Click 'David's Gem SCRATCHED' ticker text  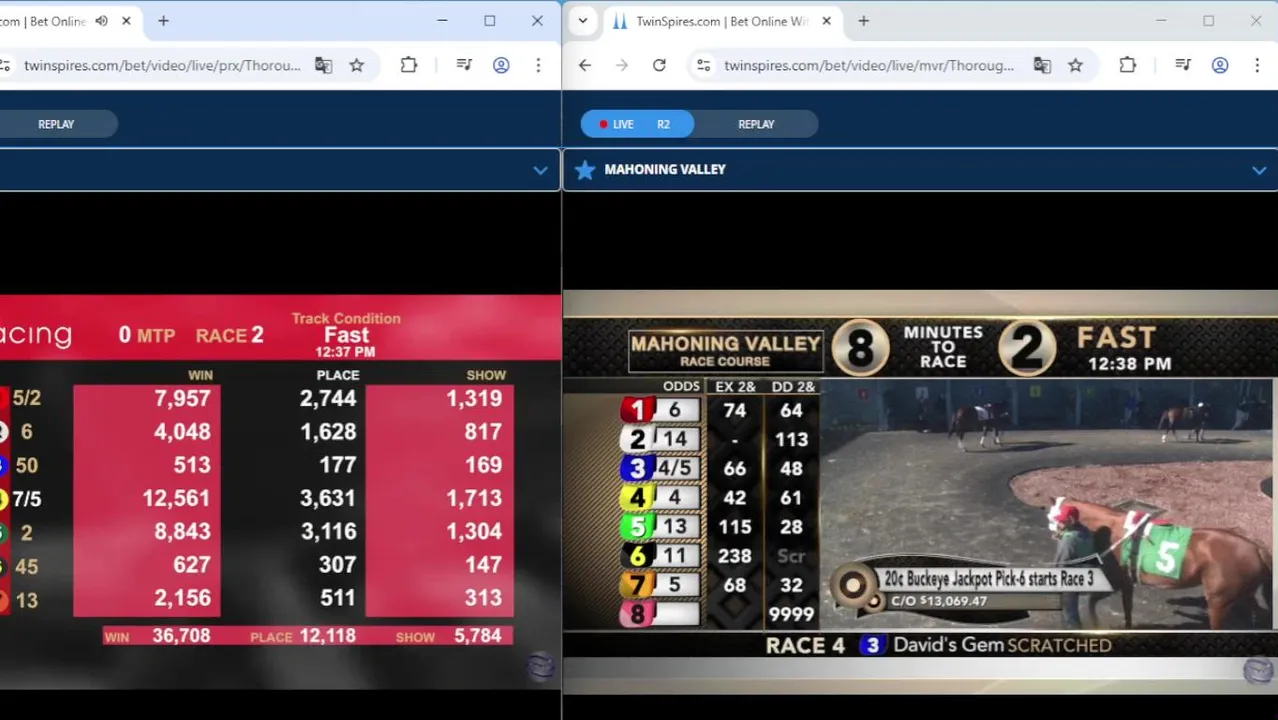[1002, 645]
